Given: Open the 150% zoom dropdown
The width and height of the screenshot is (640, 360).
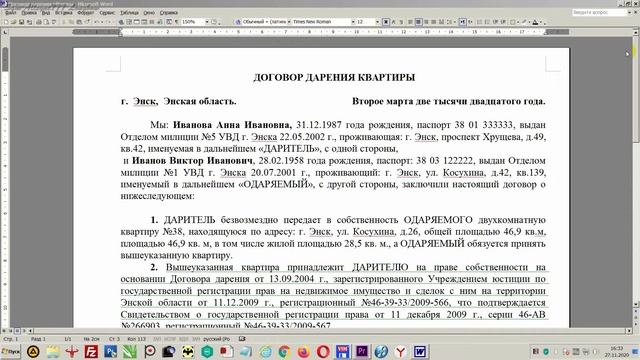Looking at the screenshot, I should [207, 22].
